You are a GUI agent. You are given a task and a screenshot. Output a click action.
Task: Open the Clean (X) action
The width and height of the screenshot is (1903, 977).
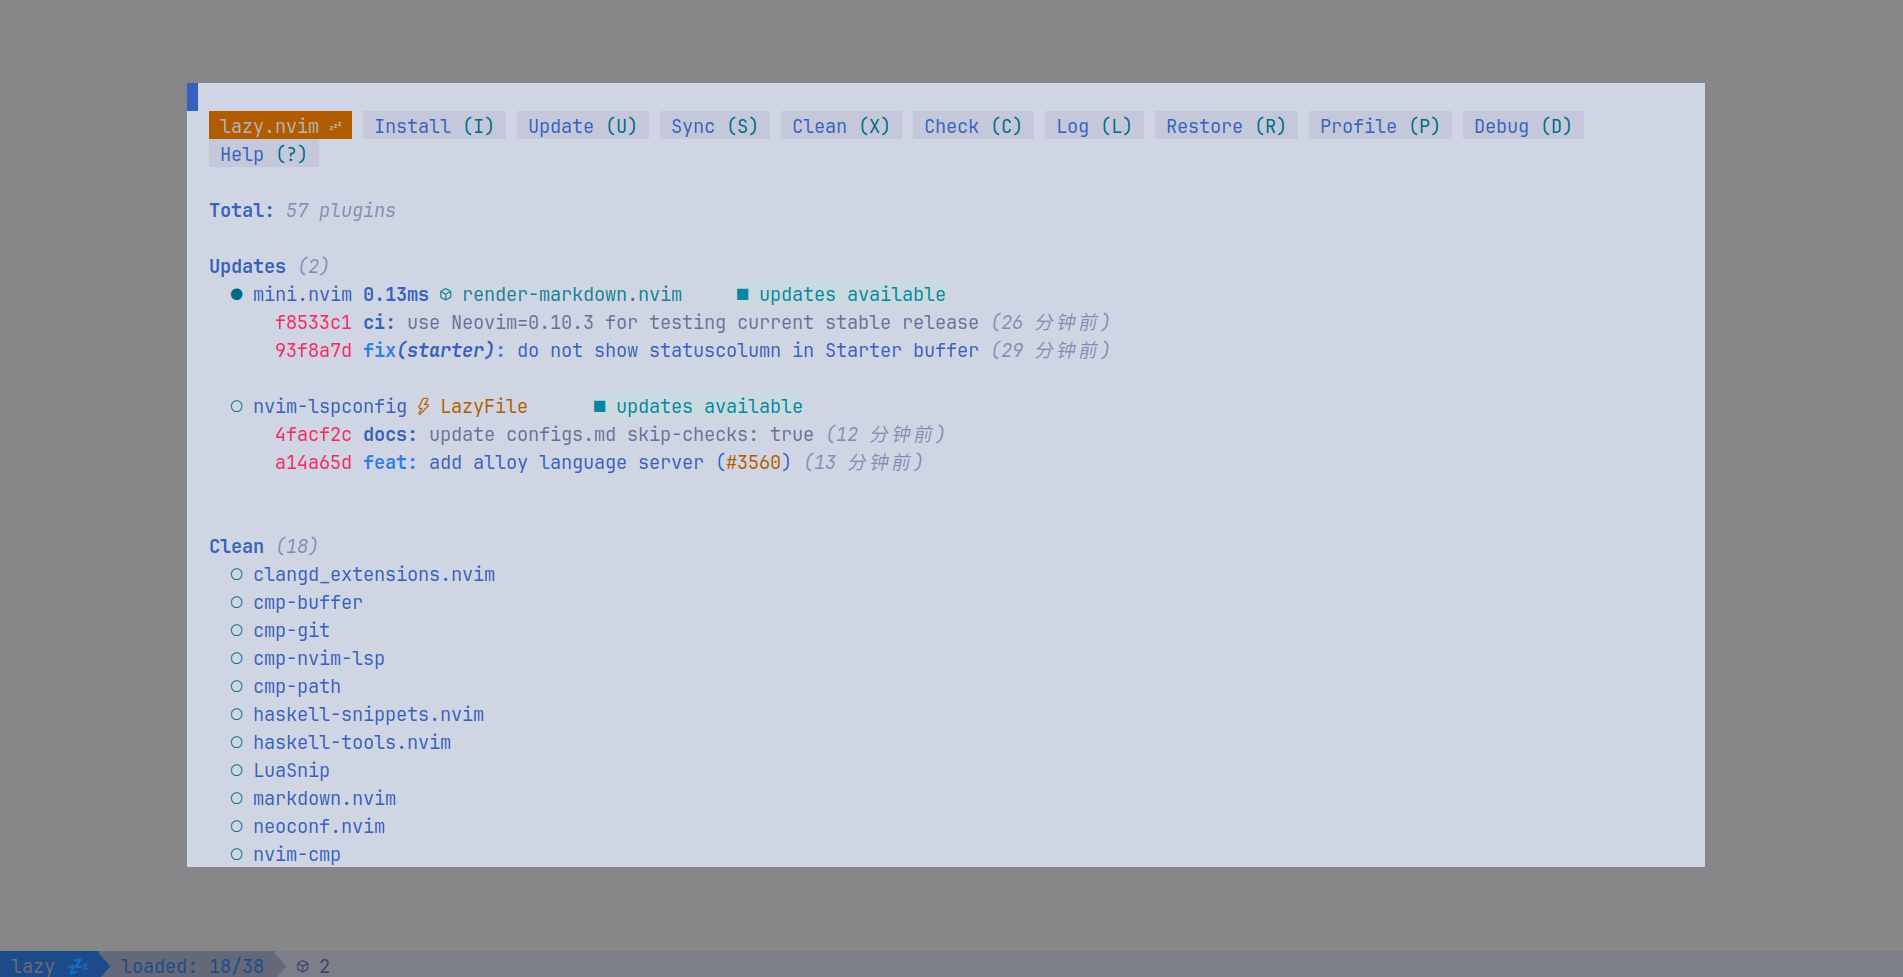(x=841, y=126)
